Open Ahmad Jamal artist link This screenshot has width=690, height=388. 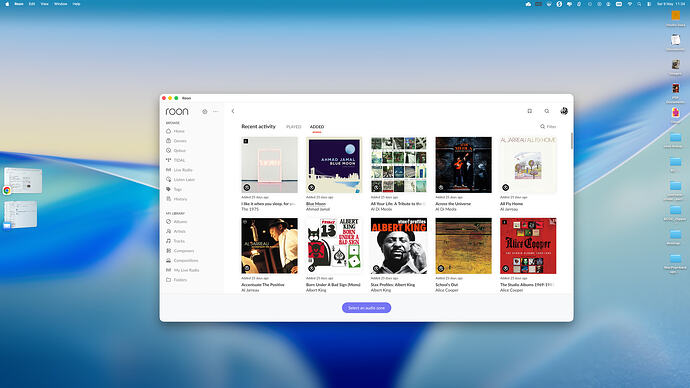pyautogui.click(x=318, y=209)
